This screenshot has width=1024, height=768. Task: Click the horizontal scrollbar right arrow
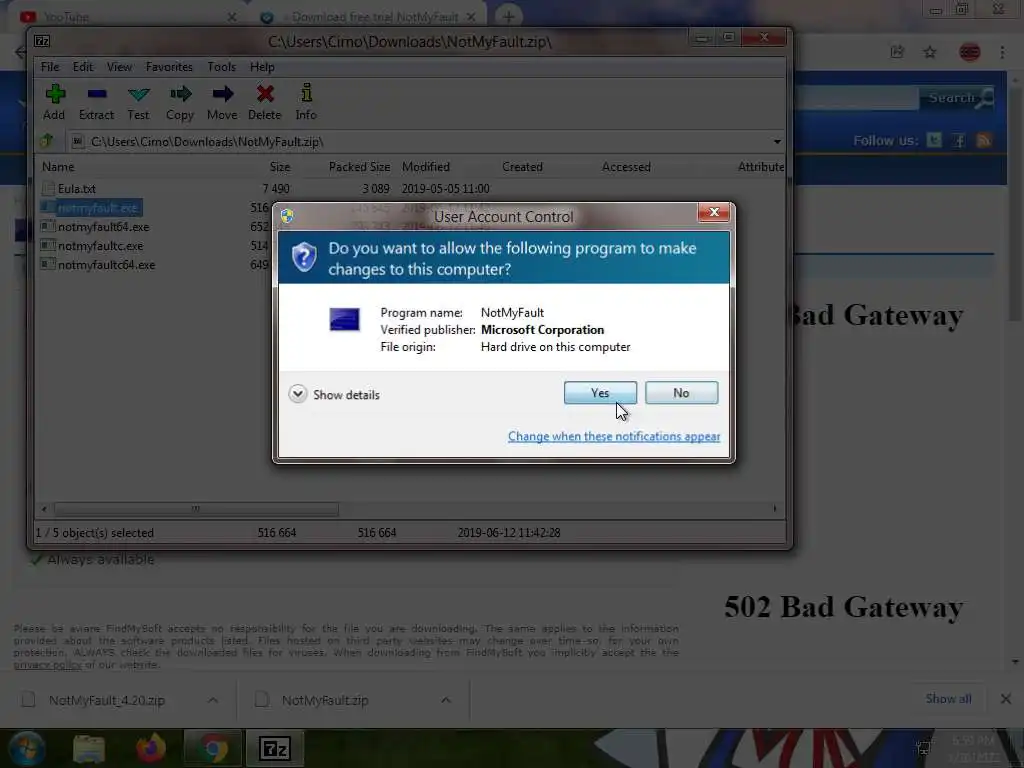pos(775,509)
